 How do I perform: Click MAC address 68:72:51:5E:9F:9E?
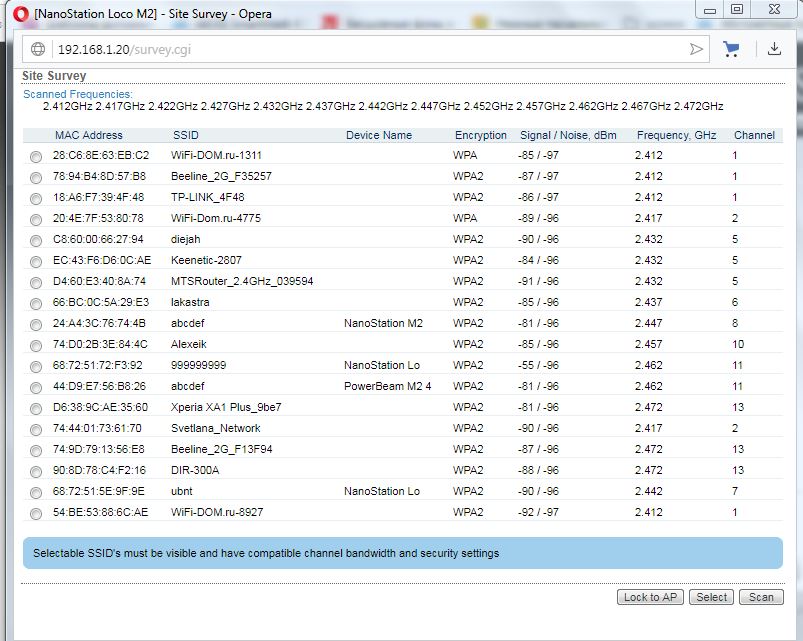(99, 491)
